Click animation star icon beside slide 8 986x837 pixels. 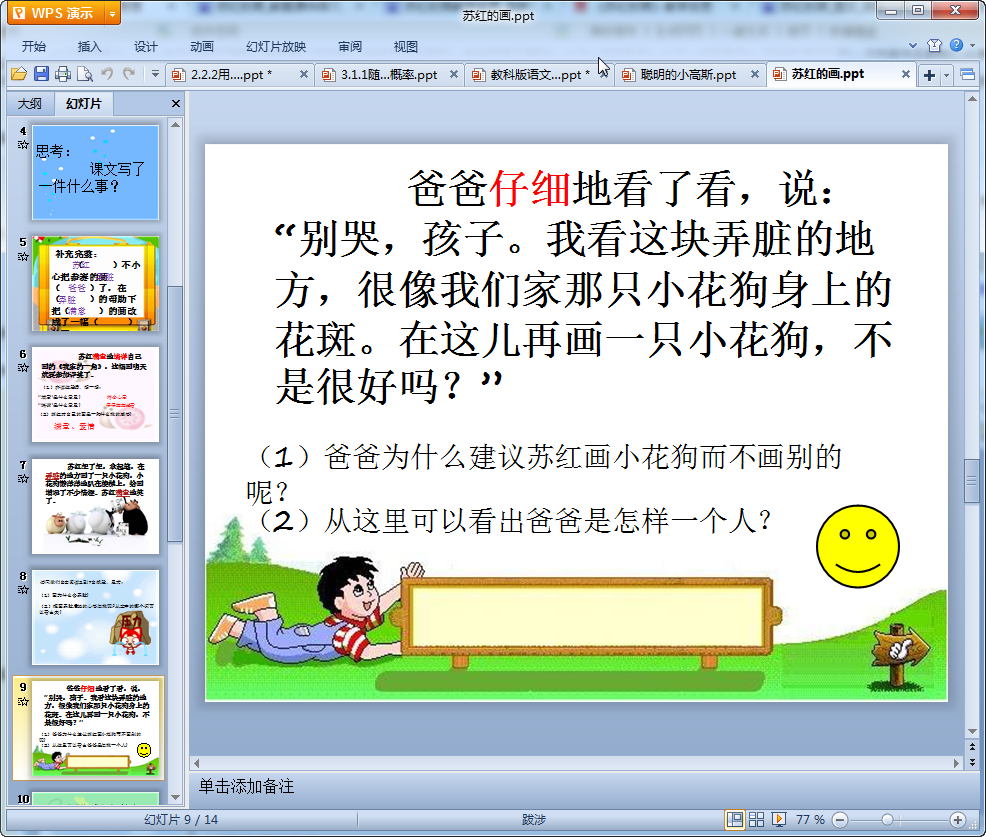(x=23, y=590)
